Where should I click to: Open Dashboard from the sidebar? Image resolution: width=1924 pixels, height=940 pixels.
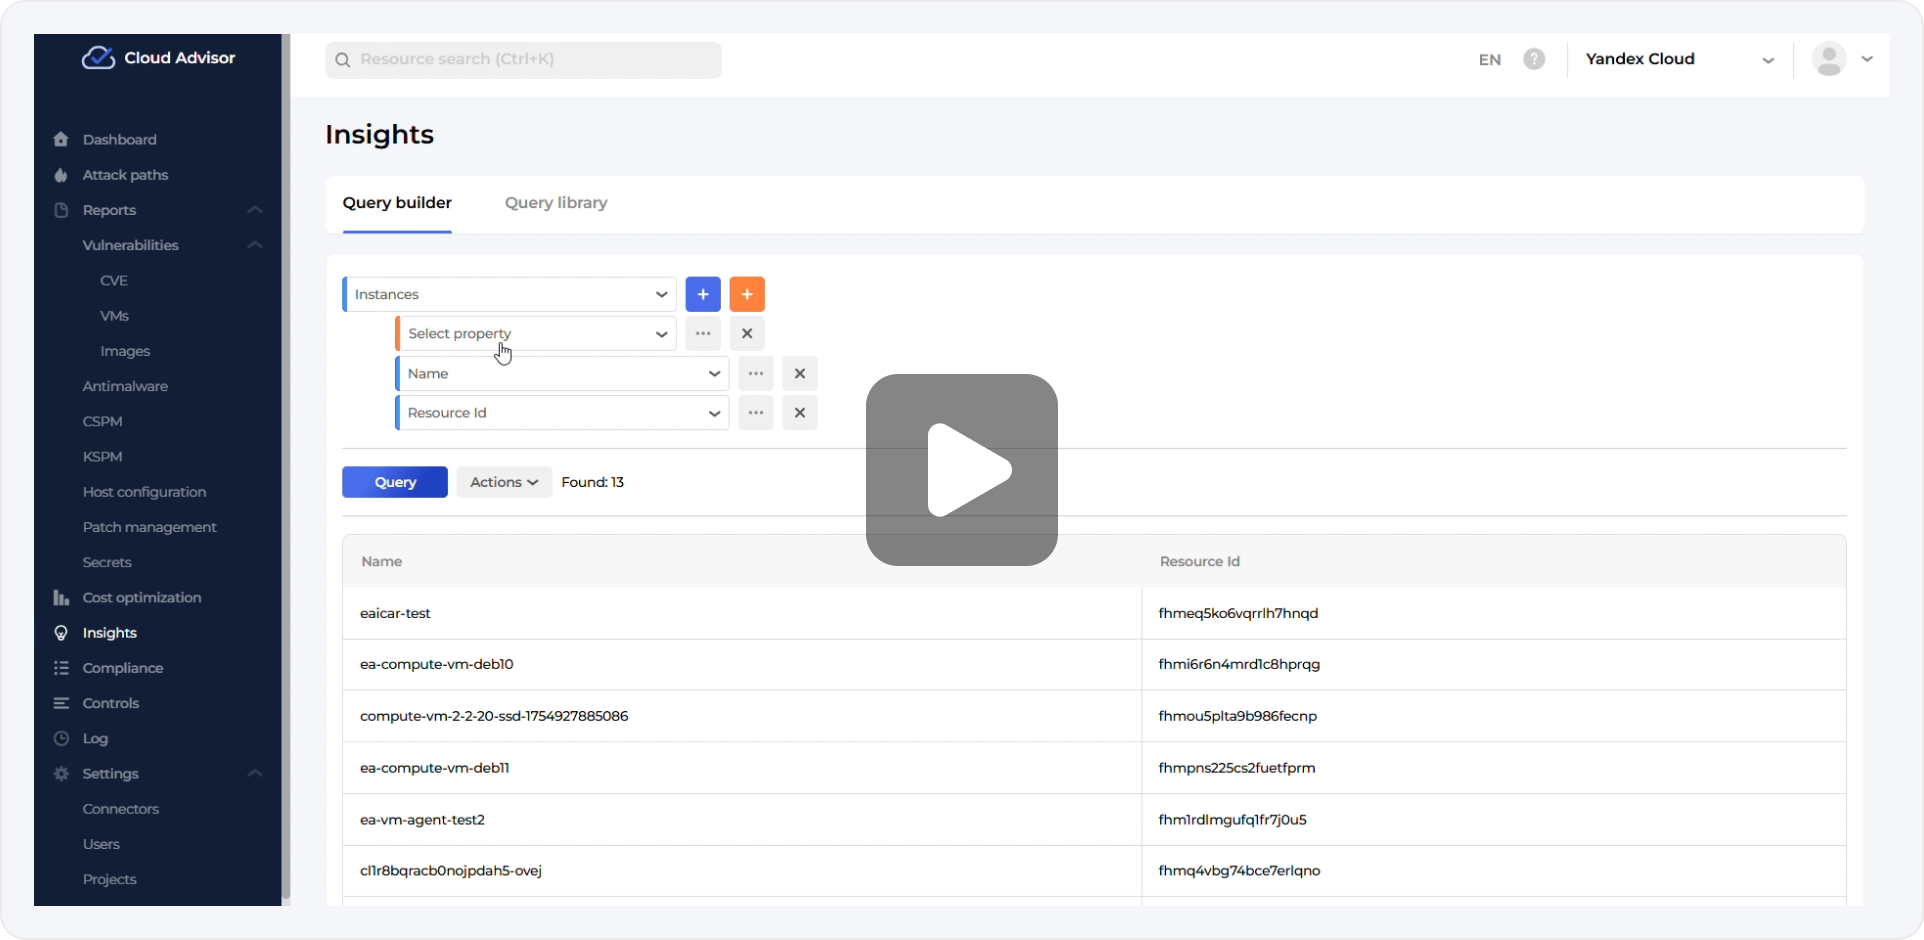click(x=119, y=140)
